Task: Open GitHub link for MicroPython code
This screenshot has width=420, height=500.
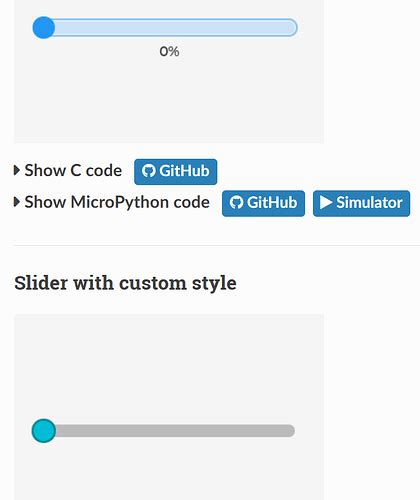Action: tap(263, 203)
